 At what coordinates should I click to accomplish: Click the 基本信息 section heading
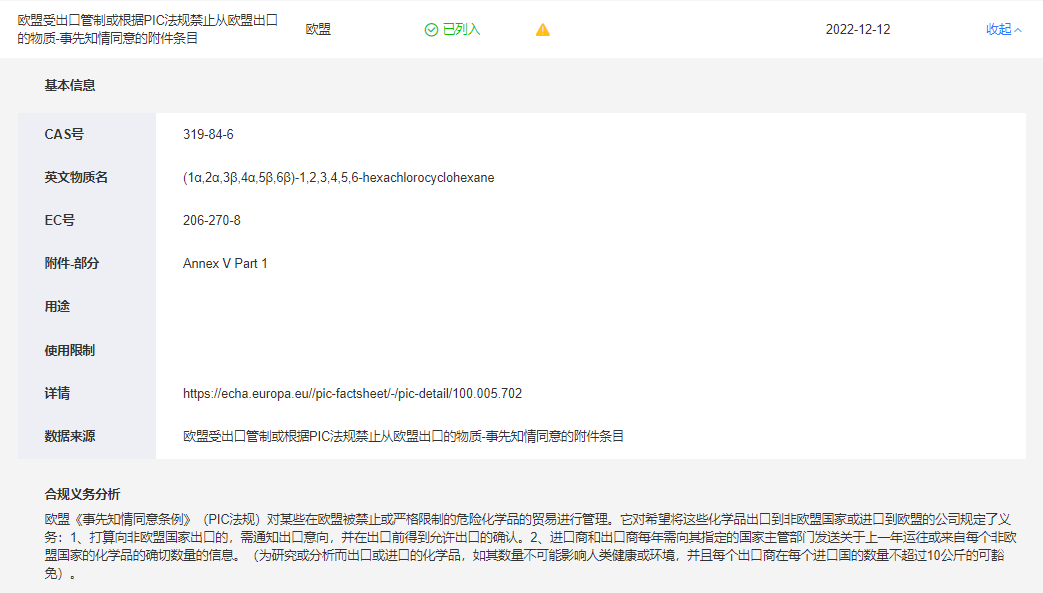(x=70, y=86)
